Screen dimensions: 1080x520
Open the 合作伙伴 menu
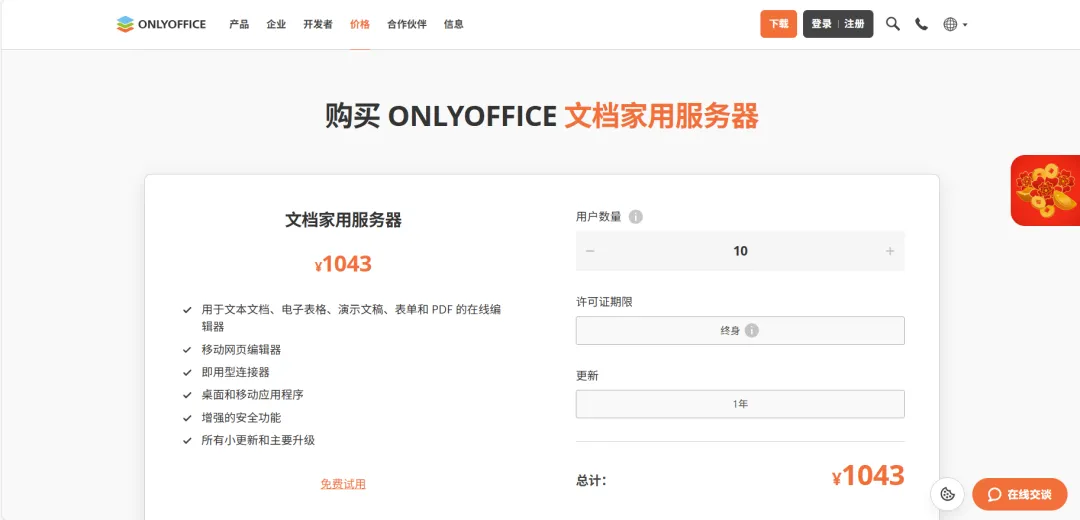point(407,24)
